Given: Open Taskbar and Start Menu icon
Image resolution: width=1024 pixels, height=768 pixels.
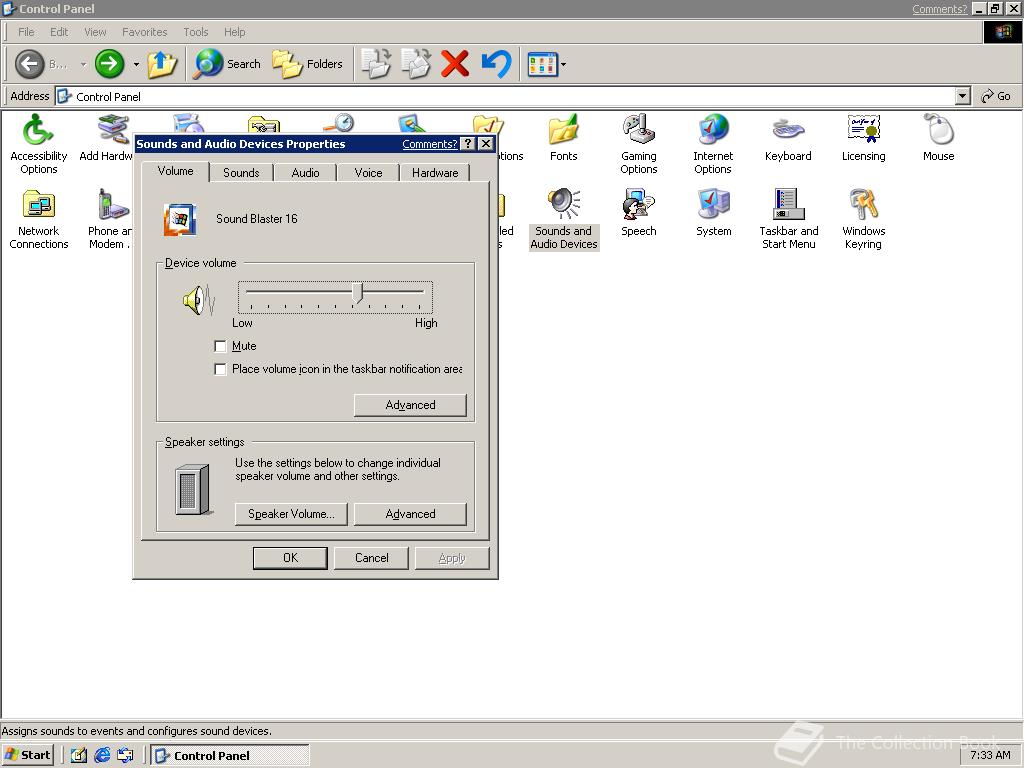Looking at the screenshot, I should [x=788, y=219].
